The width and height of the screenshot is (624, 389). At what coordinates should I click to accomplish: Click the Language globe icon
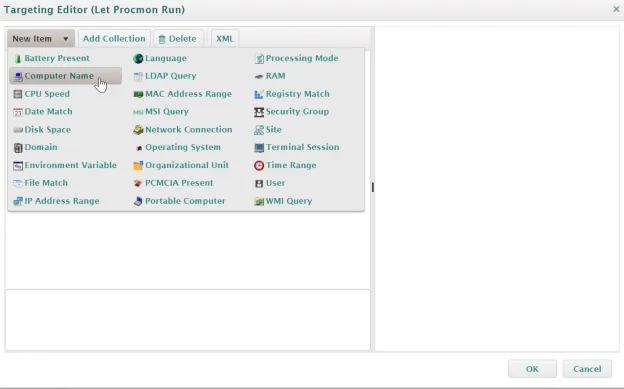pyautogui.click(x=138, y=59)
